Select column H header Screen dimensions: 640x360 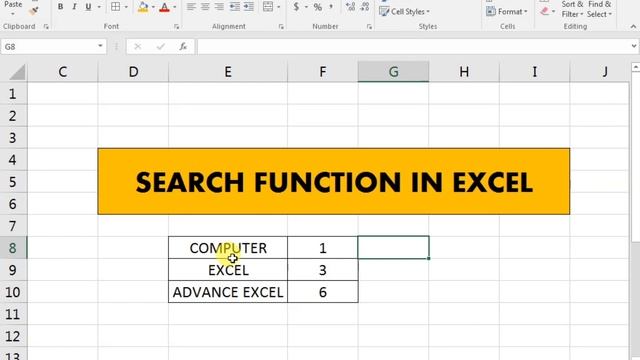tap(464, 72)
